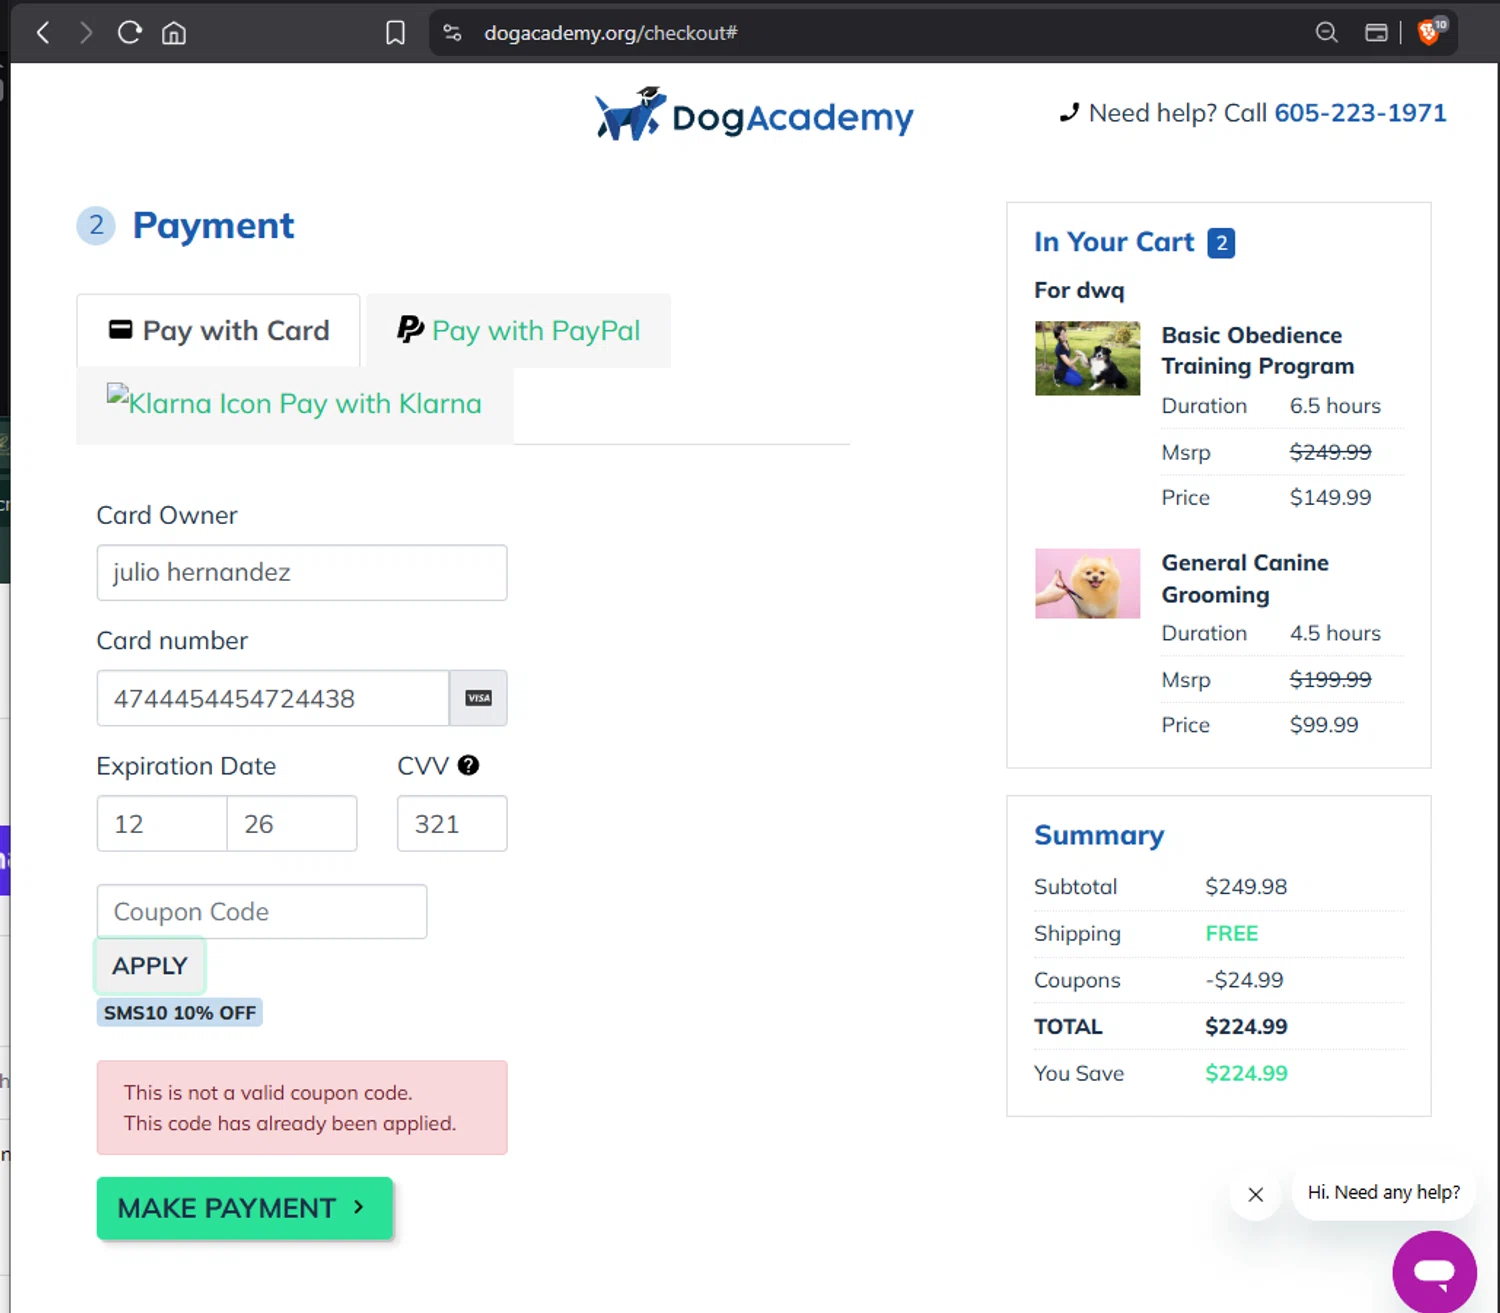
Task: Click the General Canine Grooming thumbnail
Action: pos(1087,583)
